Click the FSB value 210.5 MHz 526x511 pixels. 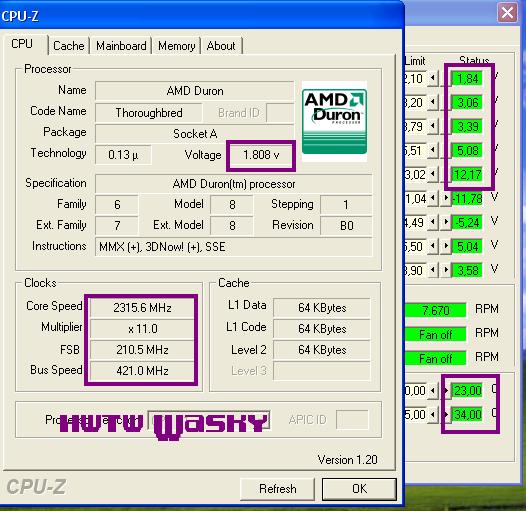click(142, 350)
